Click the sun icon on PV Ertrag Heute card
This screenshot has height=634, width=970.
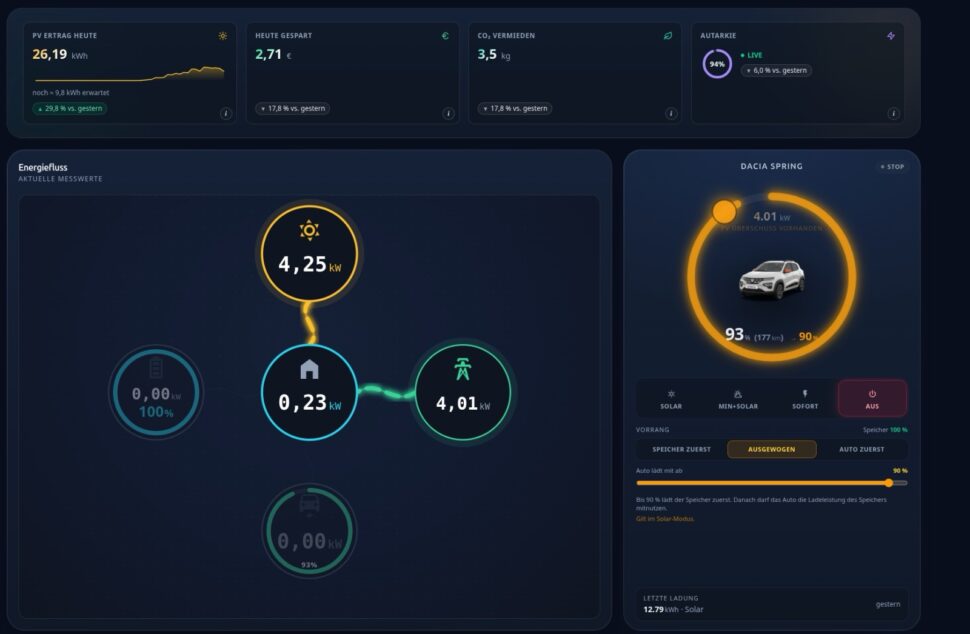coord(223,36)
